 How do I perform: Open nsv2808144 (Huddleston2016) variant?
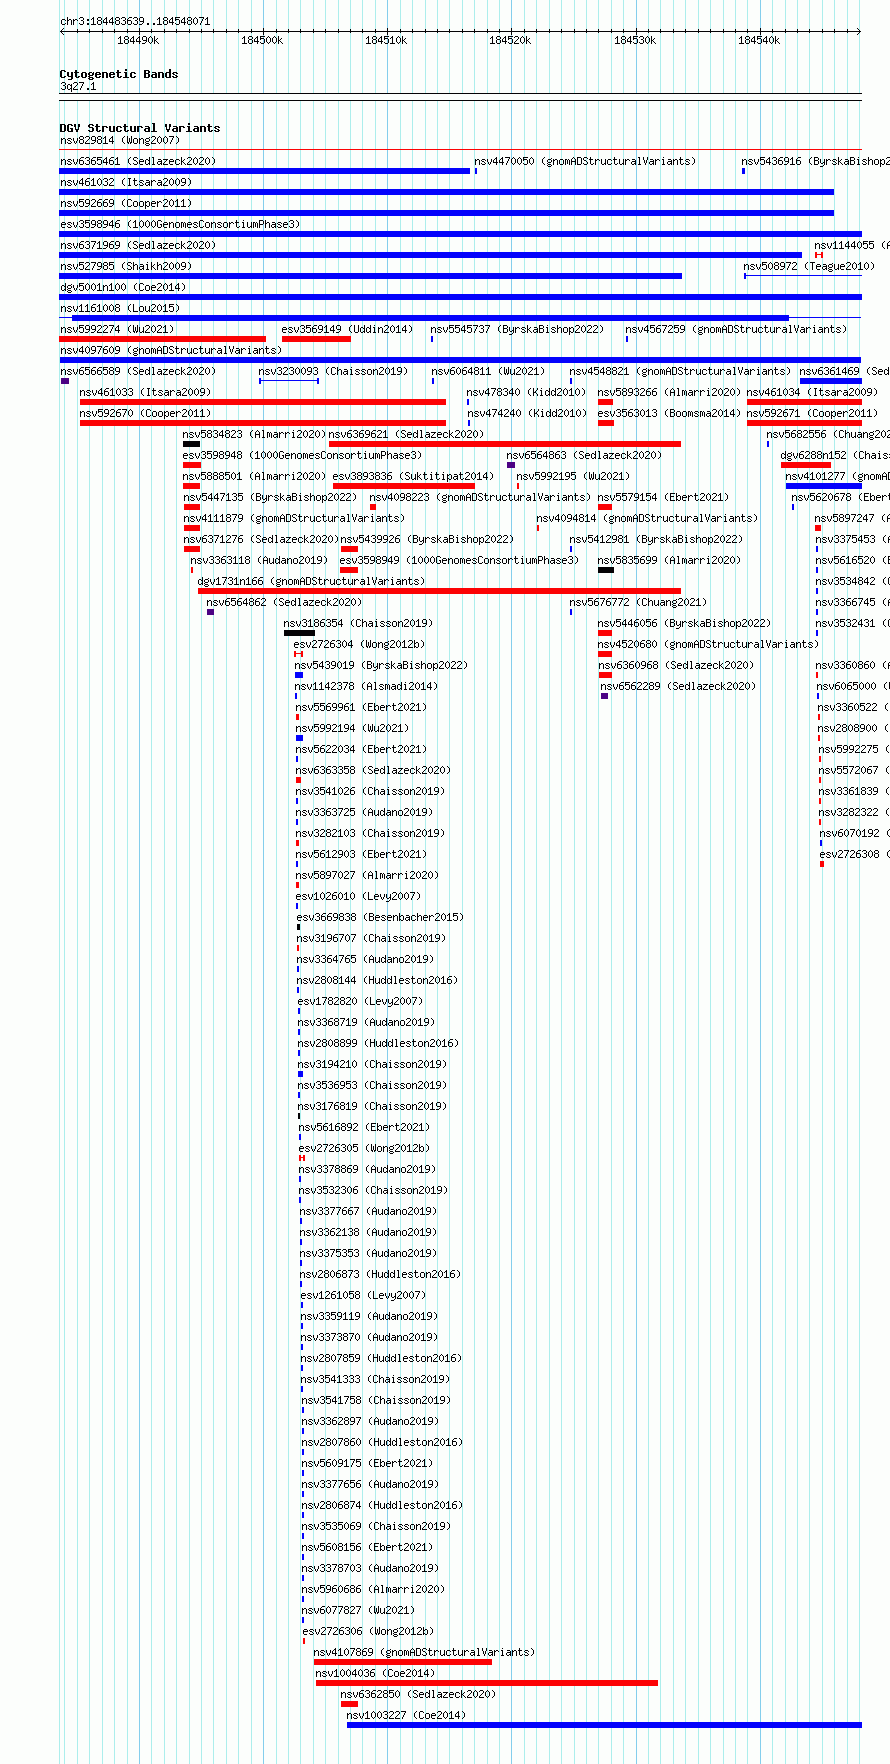[x=378, y=980]
